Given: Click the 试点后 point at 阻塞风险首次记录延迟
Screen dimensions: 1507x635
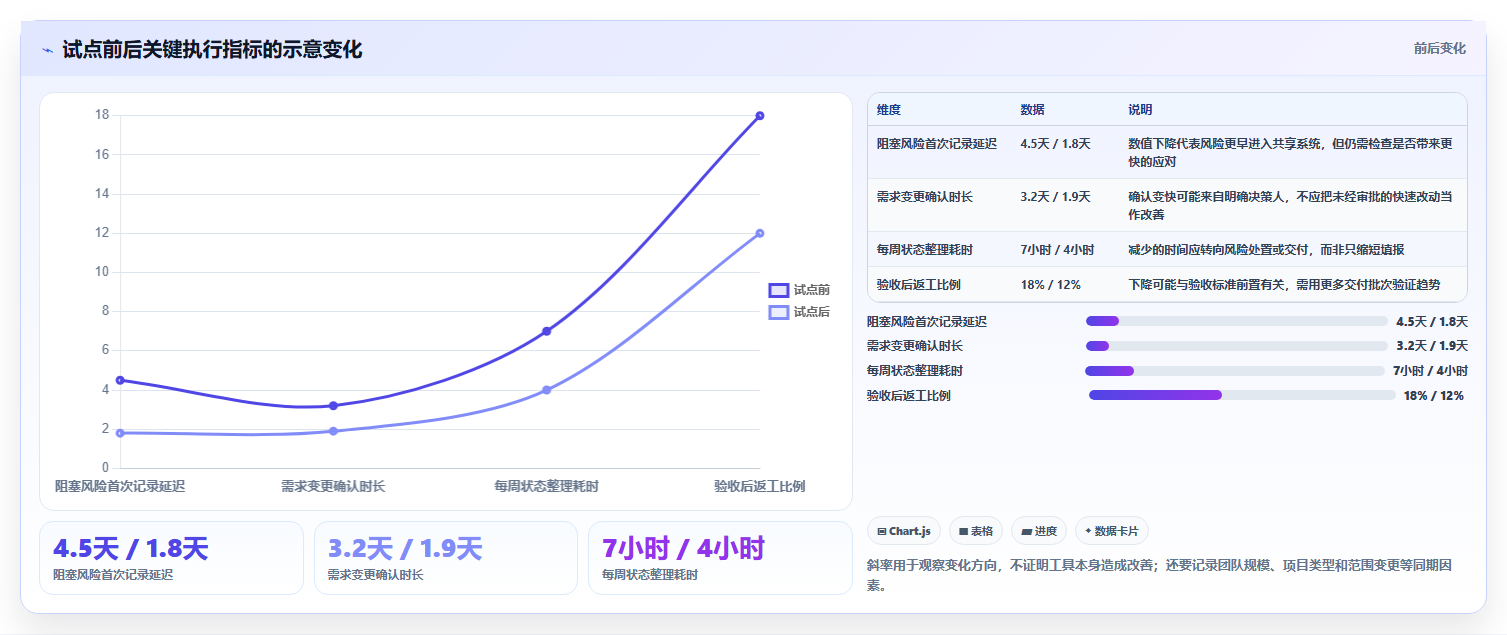Looking at the screenshot, I should pos(120,433).
